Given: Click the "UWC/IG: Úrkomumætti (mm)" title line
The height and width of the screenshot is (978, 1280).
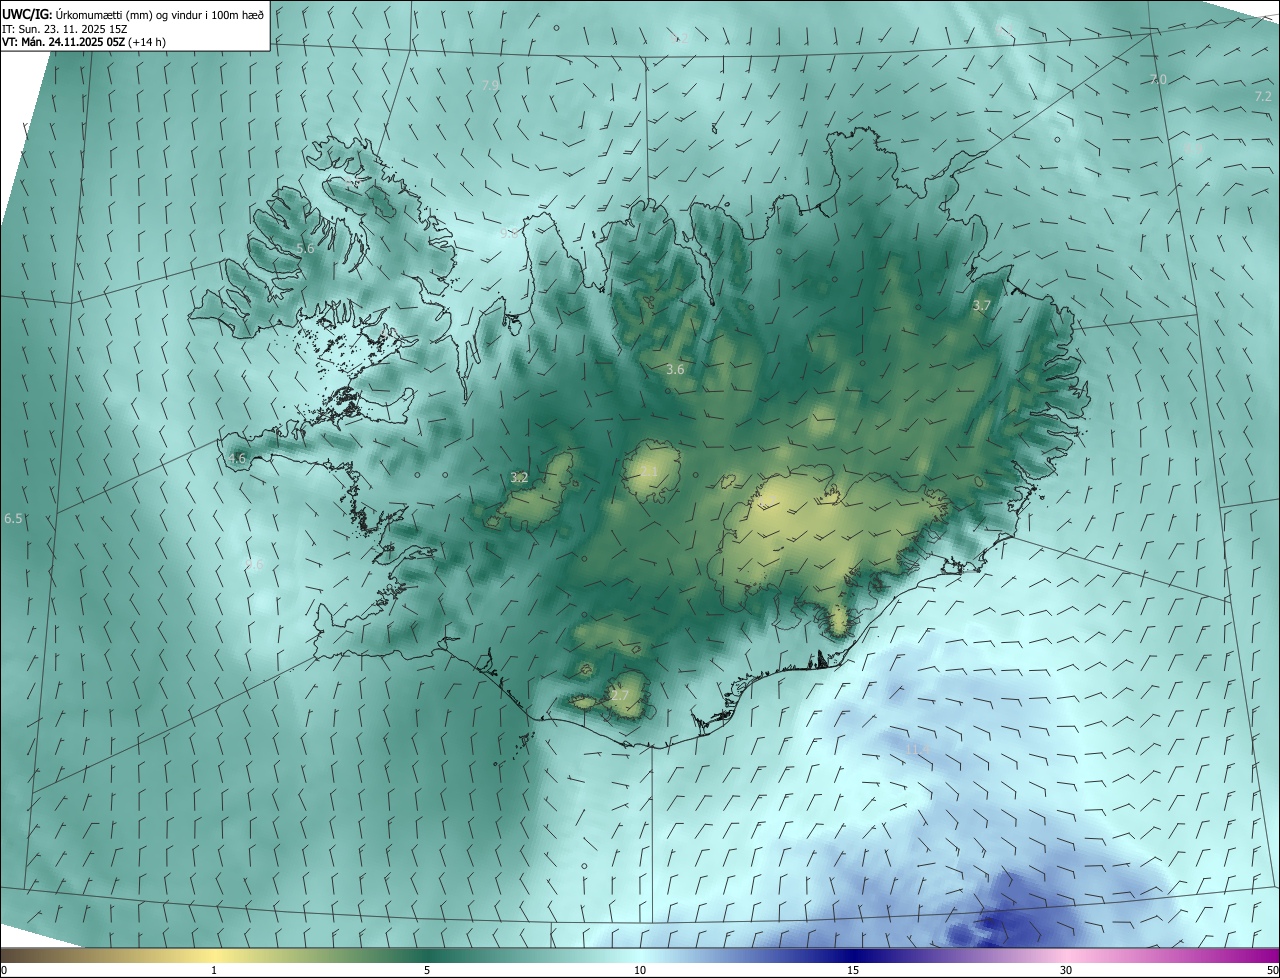Looking at the screenshot, I should pyautogui.click(x=134, y=14).
